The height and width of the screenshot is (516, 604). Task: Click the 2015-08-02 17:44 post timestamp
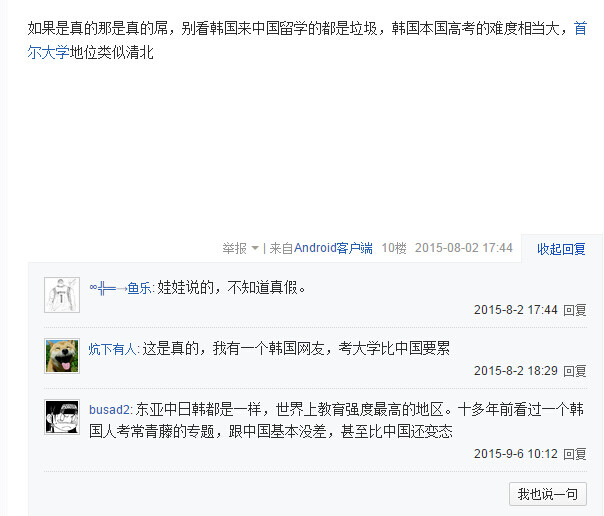click(464, 248)
